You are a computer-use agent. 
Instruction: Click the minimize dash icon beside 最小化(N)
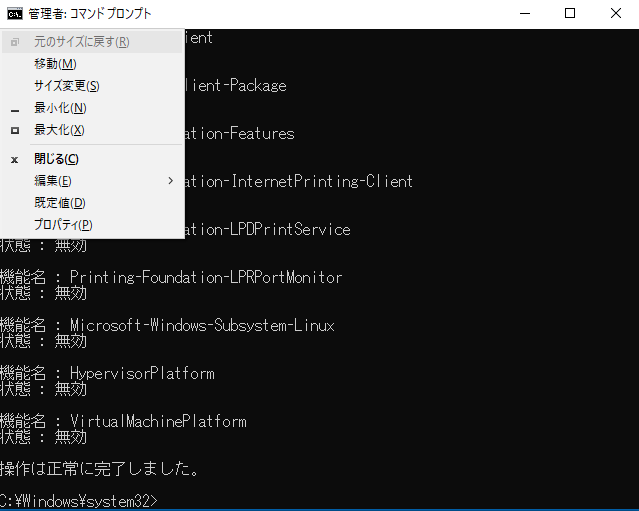(15, 110)
